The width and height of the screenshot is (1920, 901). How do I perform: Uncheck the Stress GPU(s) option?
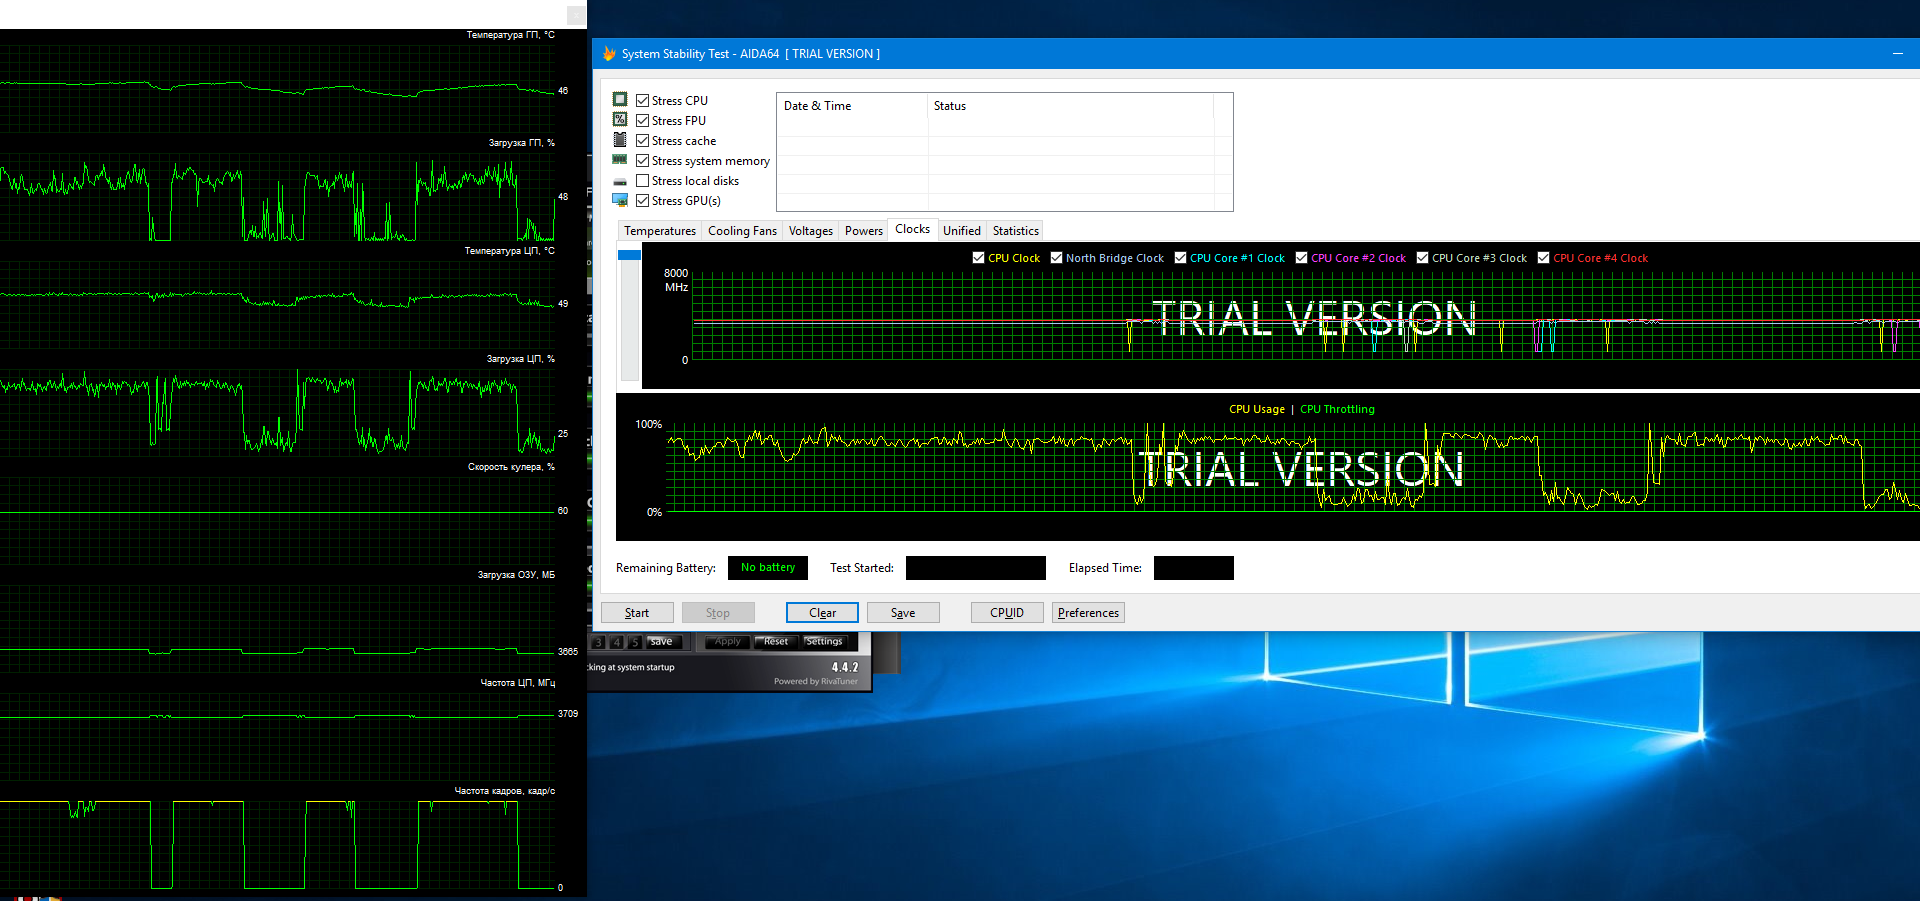tap(643, 201)
